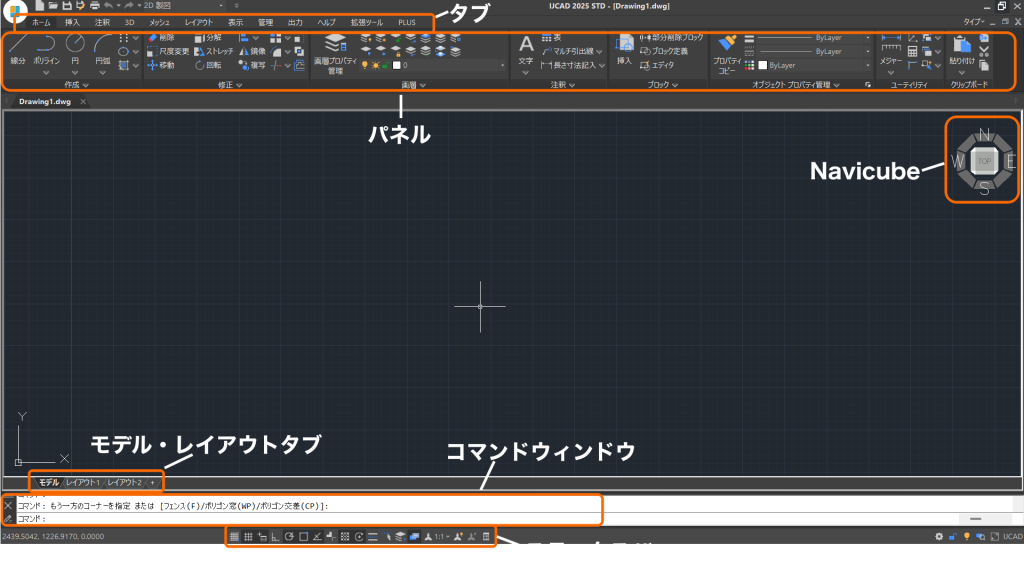Click the 移動 (Move) tool
Image resolution: width=1024 pixels, height=561 pixels.
click(160, 65)
